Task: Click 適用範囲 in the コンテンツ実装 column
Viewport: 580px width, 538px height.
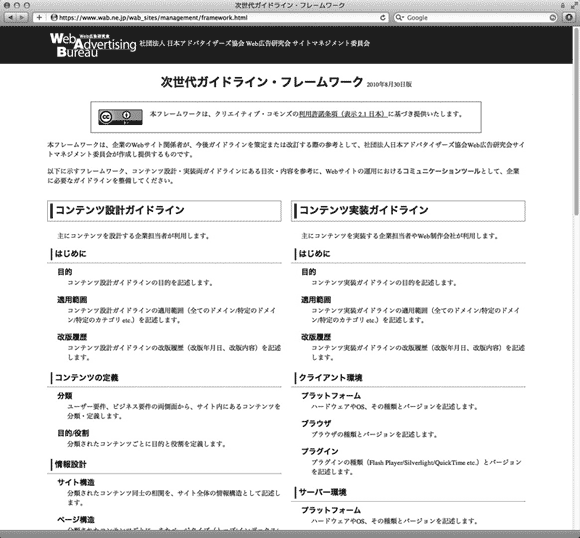Action: (x=316, y=300)
